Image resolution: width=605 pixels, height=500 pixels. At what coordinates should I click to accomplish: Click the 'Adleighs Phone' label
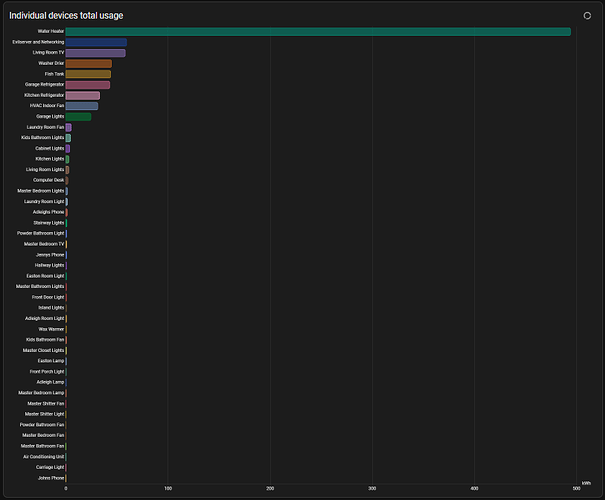[48, 212]
